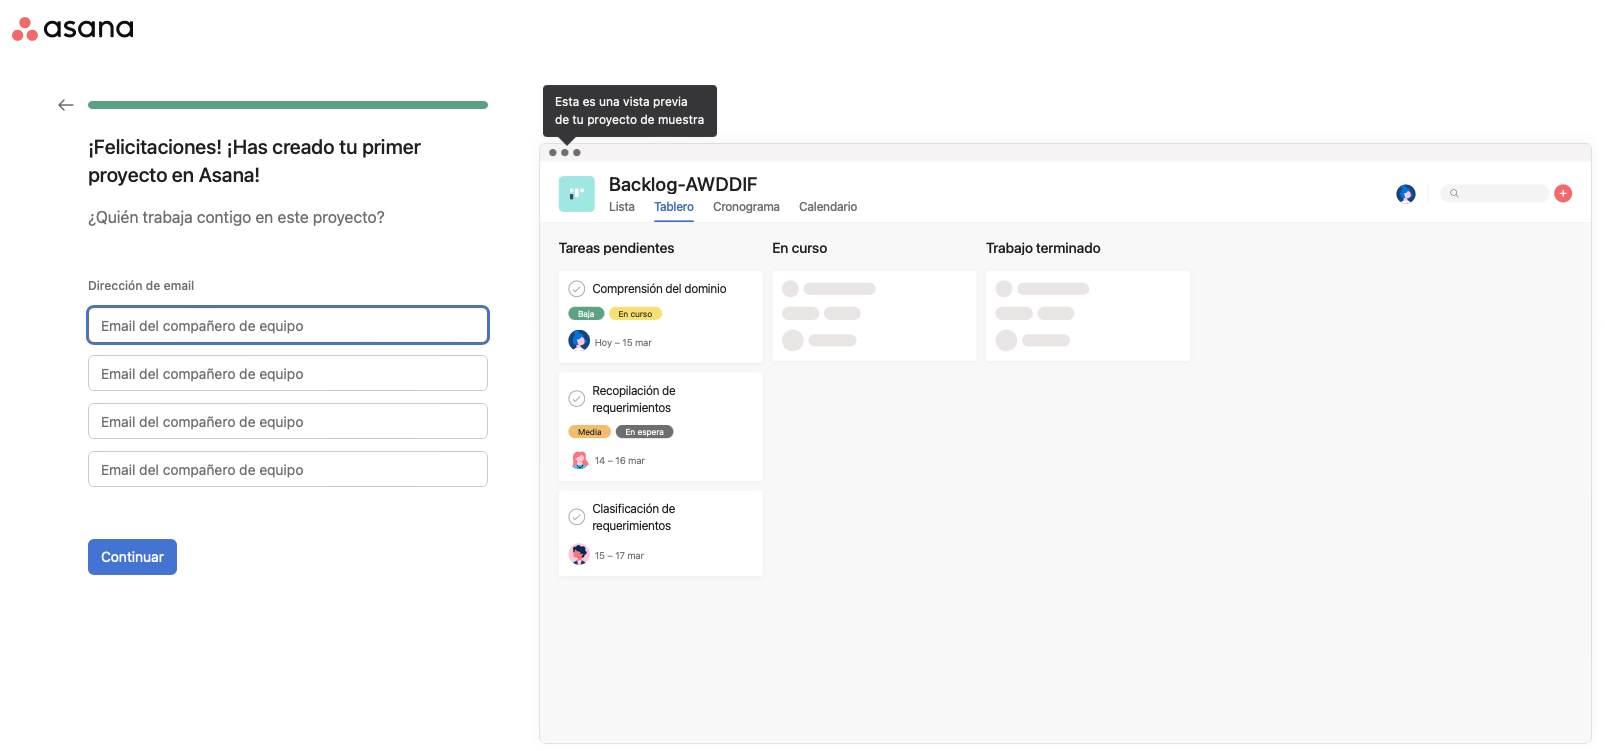Viewport: 1605px width, 751px height.
Task: Focus the first teammate email field
Action: click(x=288, y=326)
